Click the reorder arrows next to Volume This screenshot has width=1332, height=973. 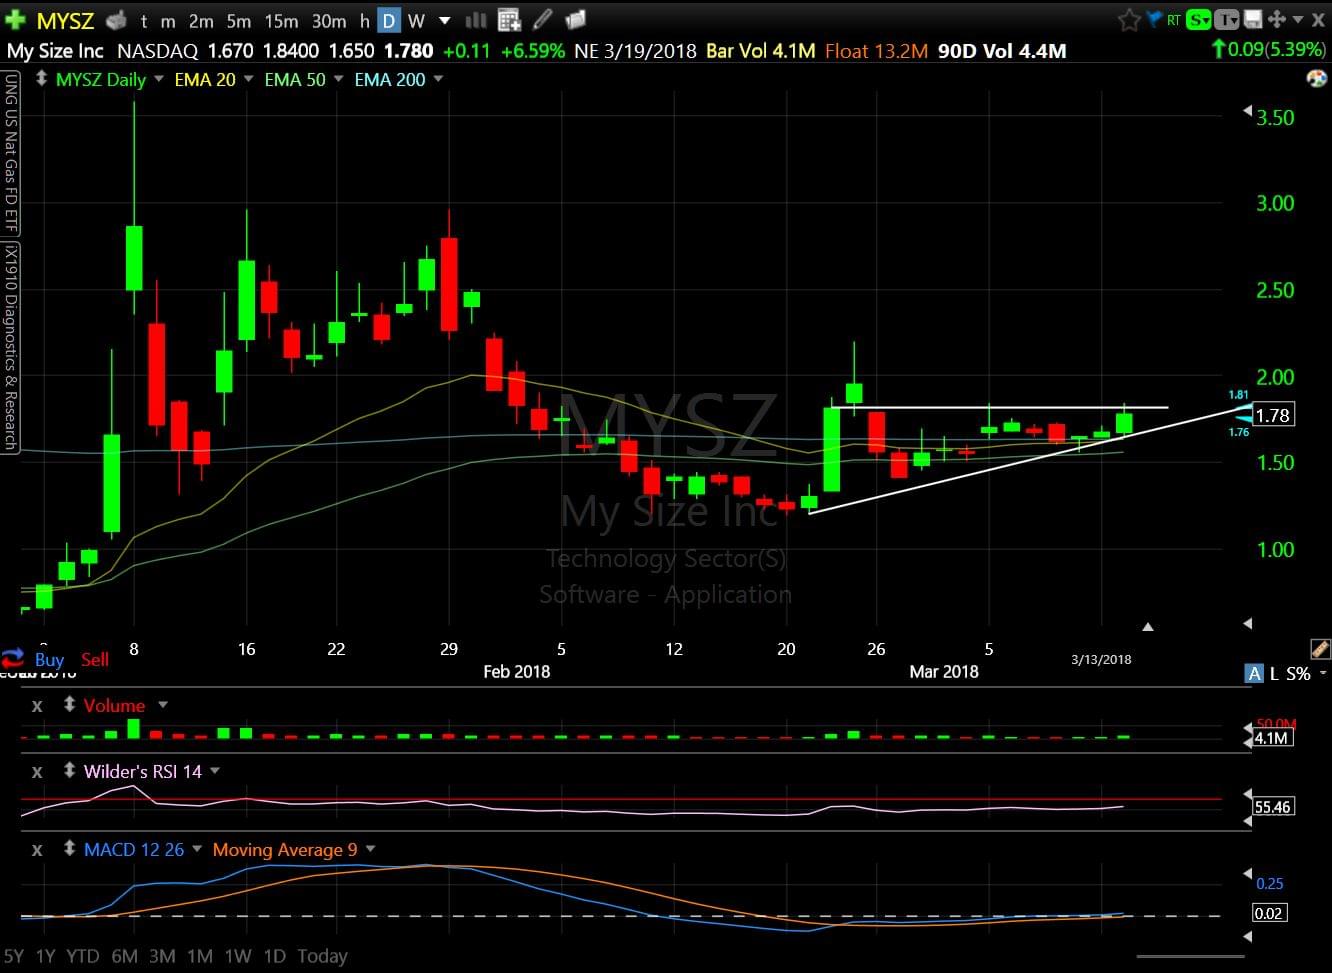(x=69, y=705)
